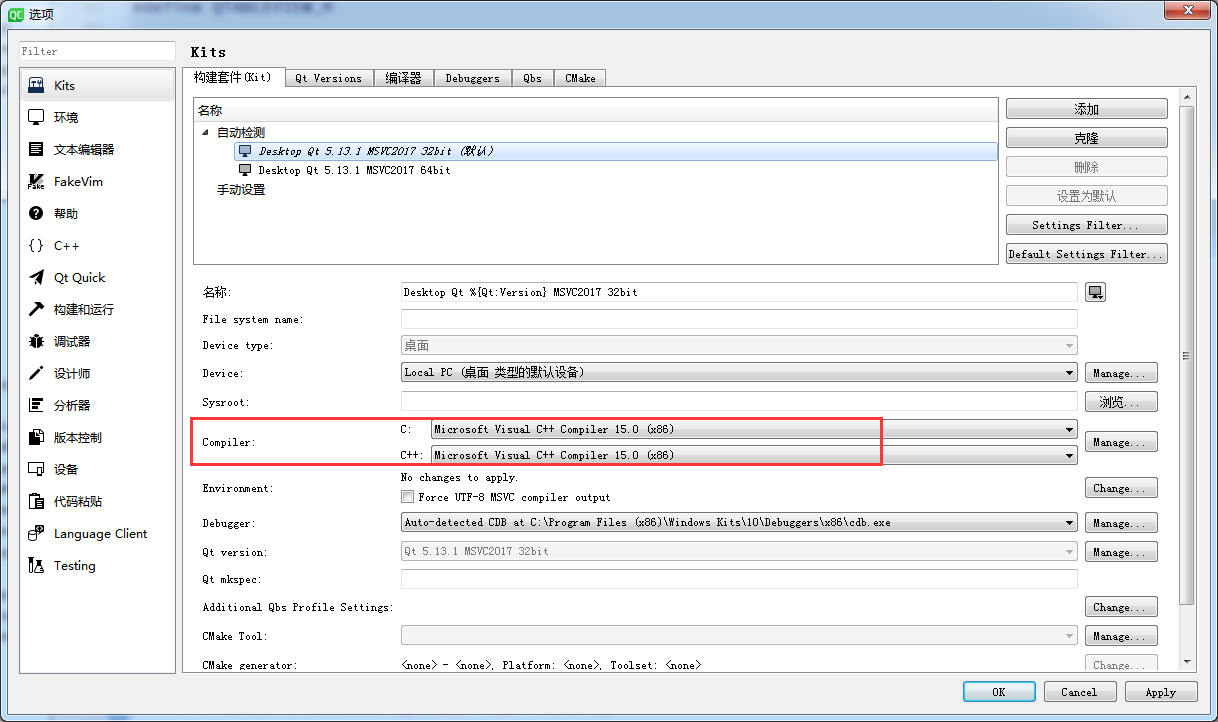
Task: Open the Device type dropdown
Action: 739,346
